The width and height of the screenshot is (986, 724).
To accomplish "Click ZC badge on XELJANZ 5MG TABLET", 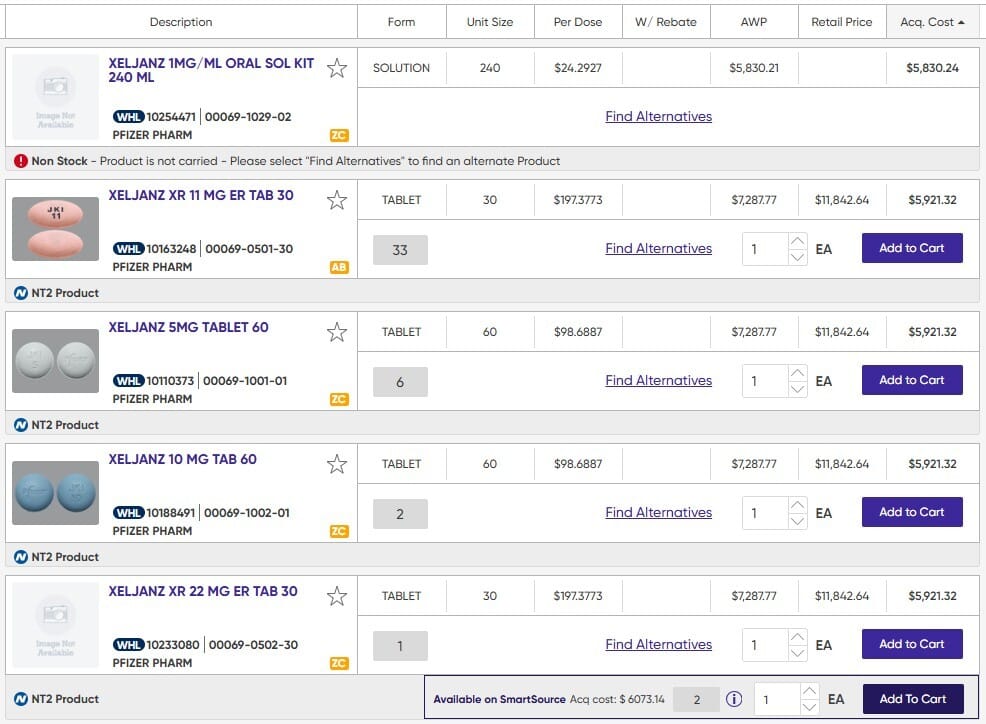I will pos(339,399).
